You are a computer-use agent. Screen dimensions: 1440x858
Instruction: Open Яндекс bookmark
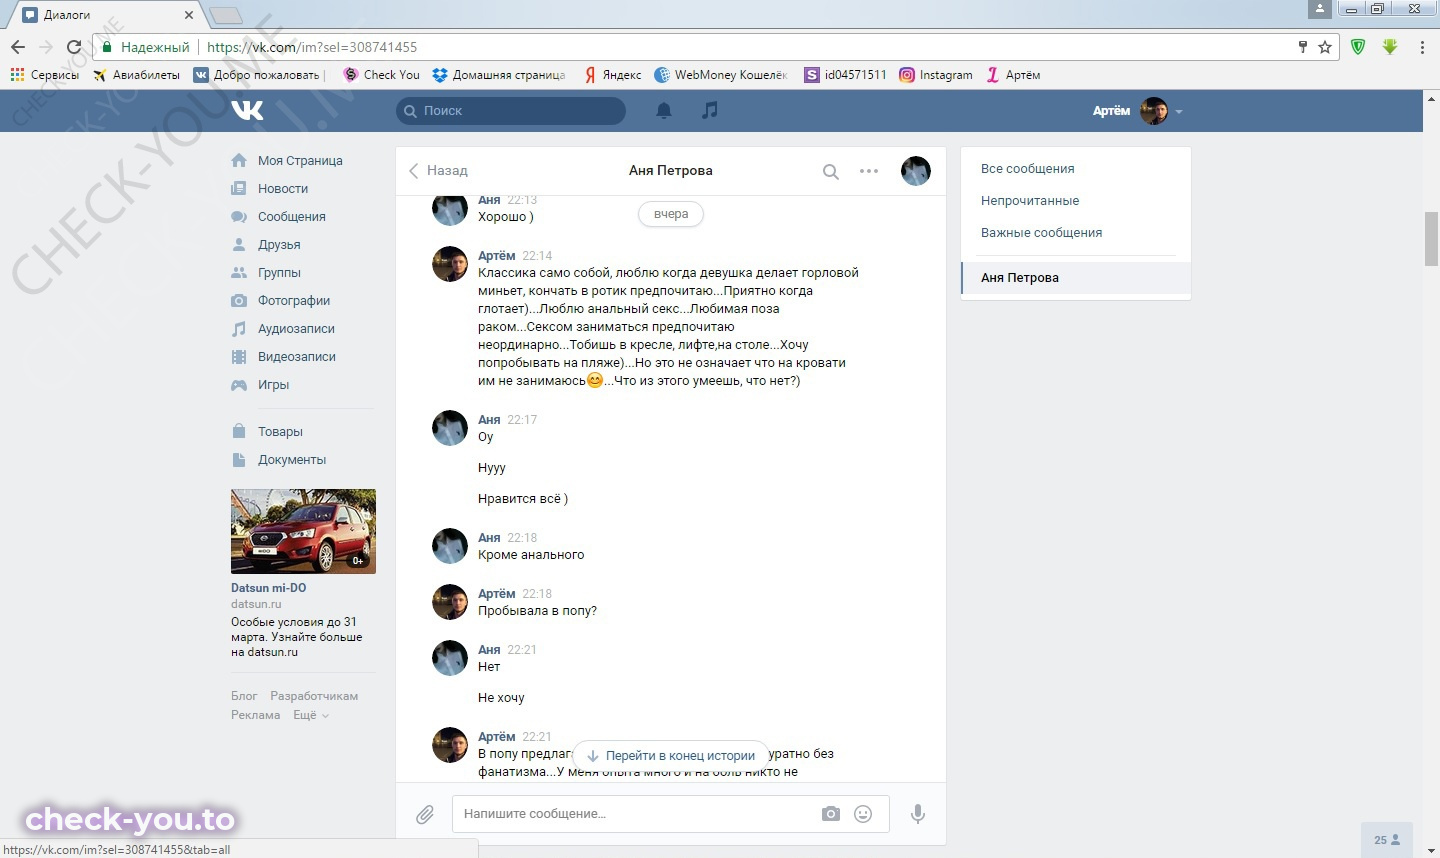pos(612,74)
